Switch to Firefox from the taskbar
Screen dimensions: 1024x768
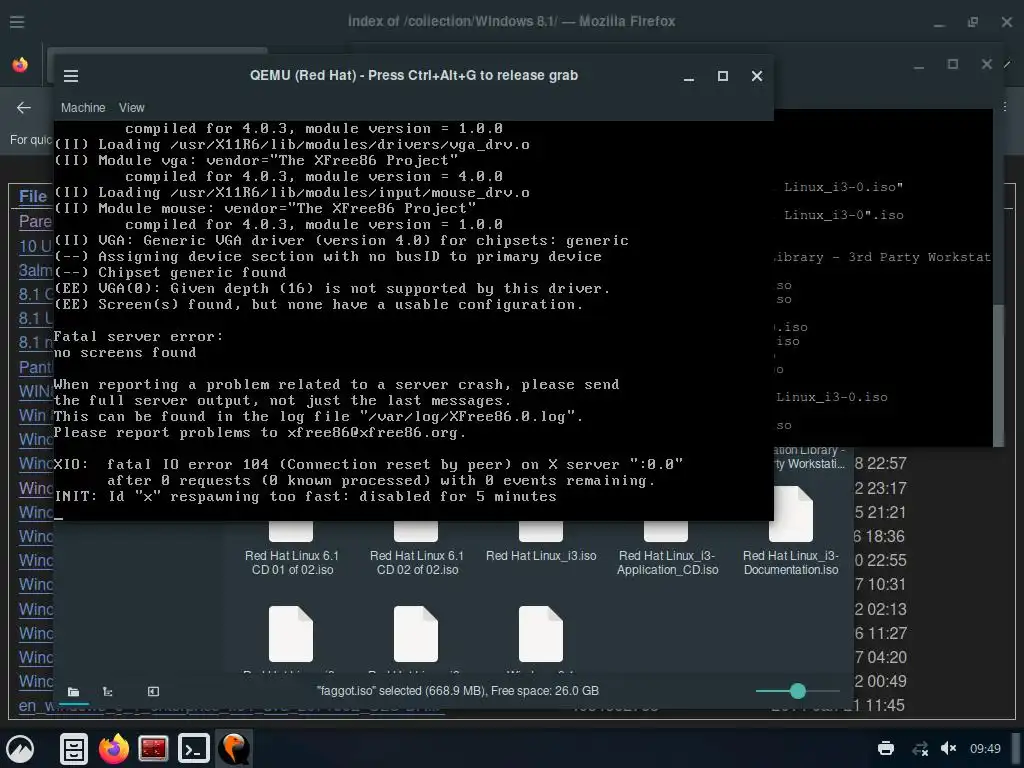pos(114,748)
